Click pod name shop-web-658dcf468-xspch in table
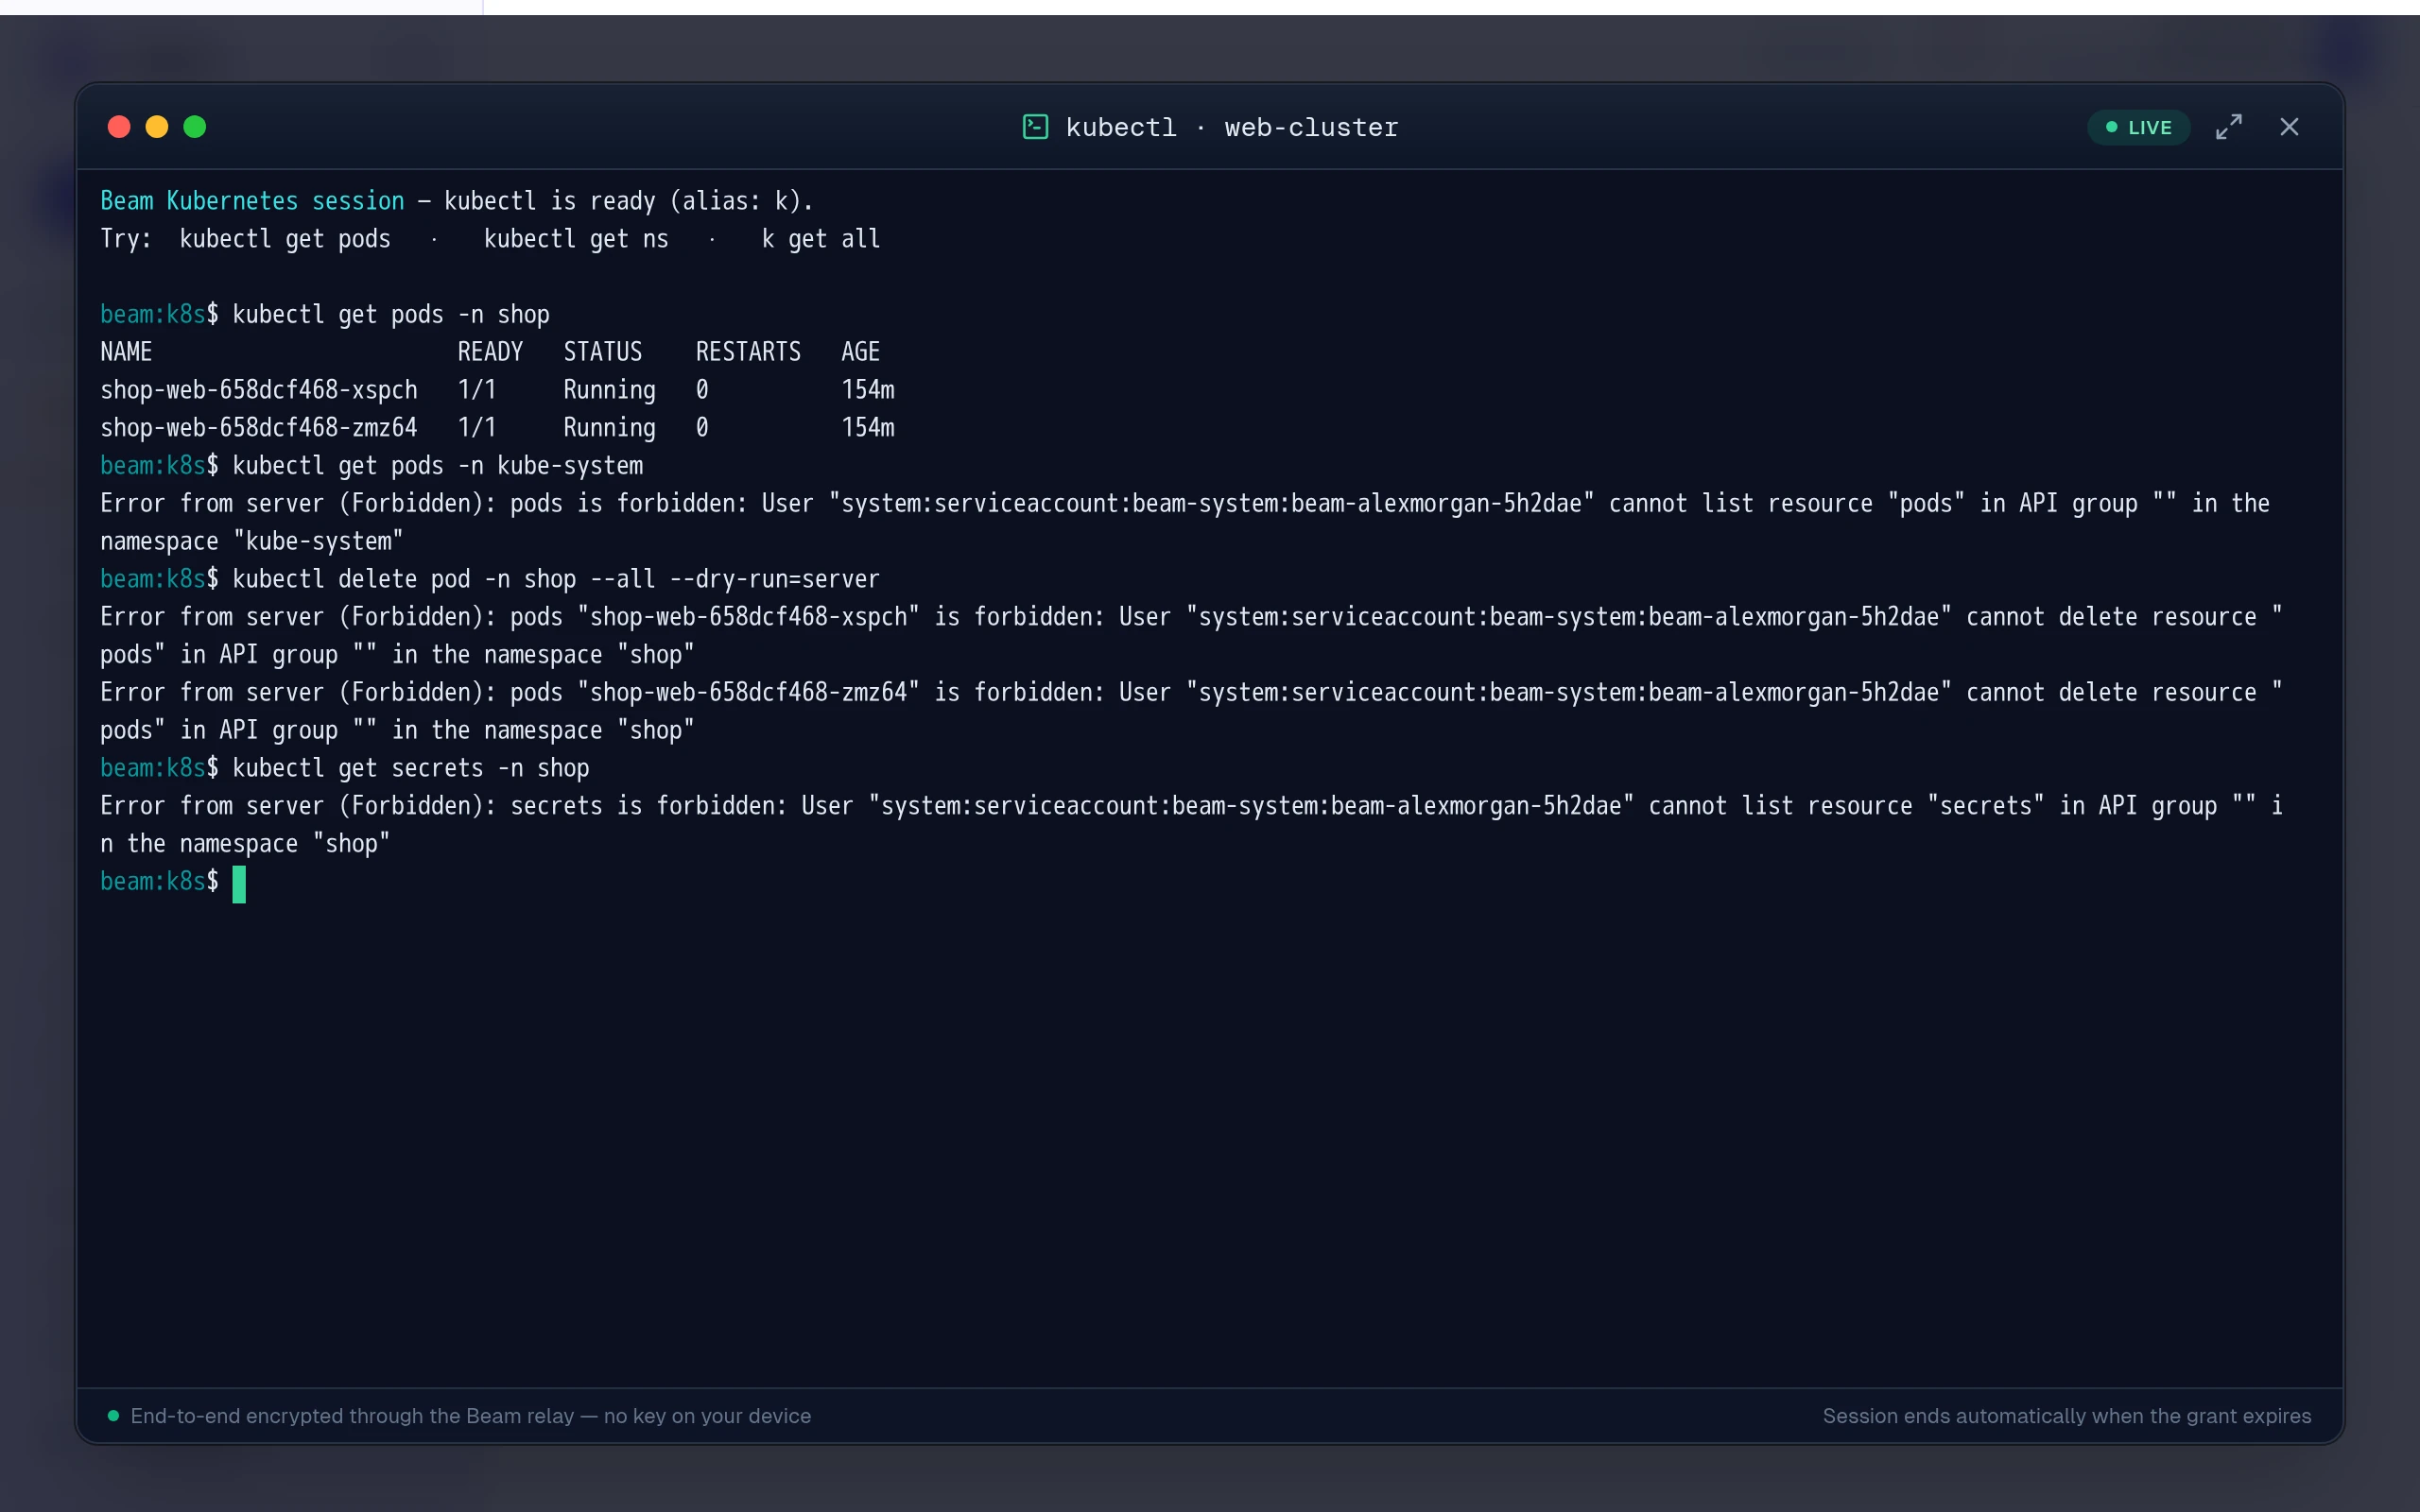 [259, 390]
